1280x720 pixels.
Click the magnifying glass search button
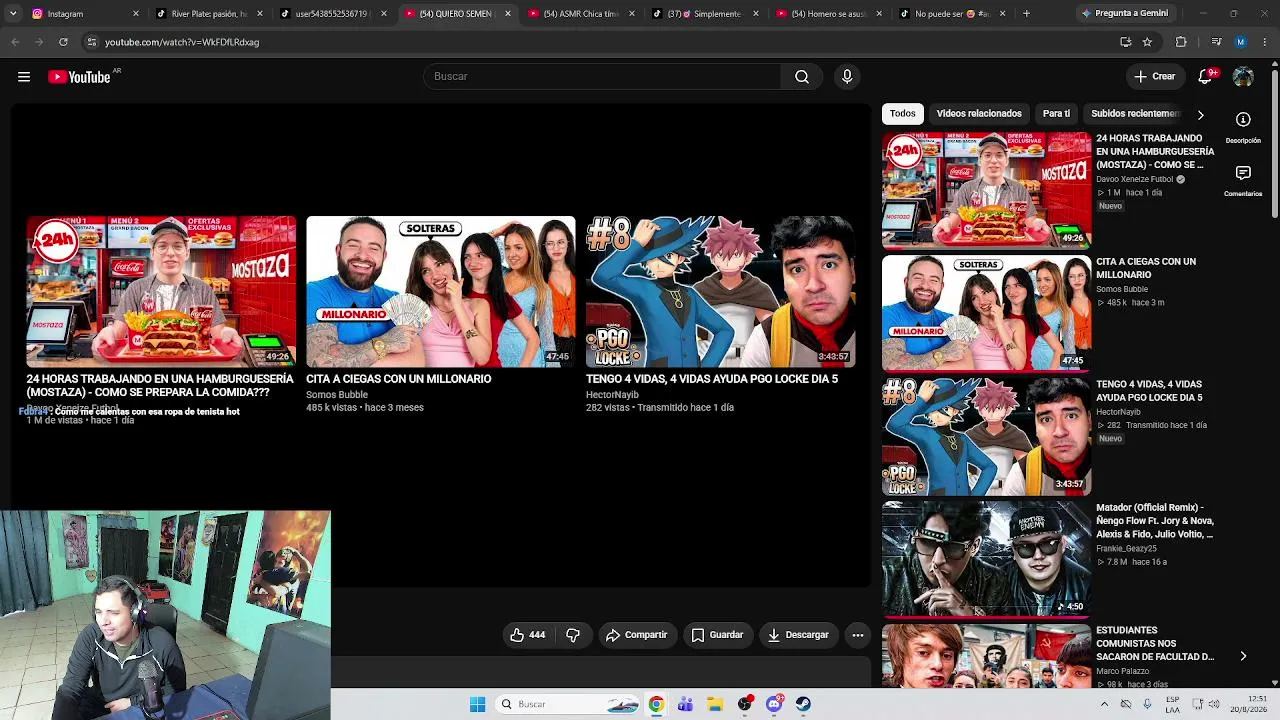click(802, 77)
